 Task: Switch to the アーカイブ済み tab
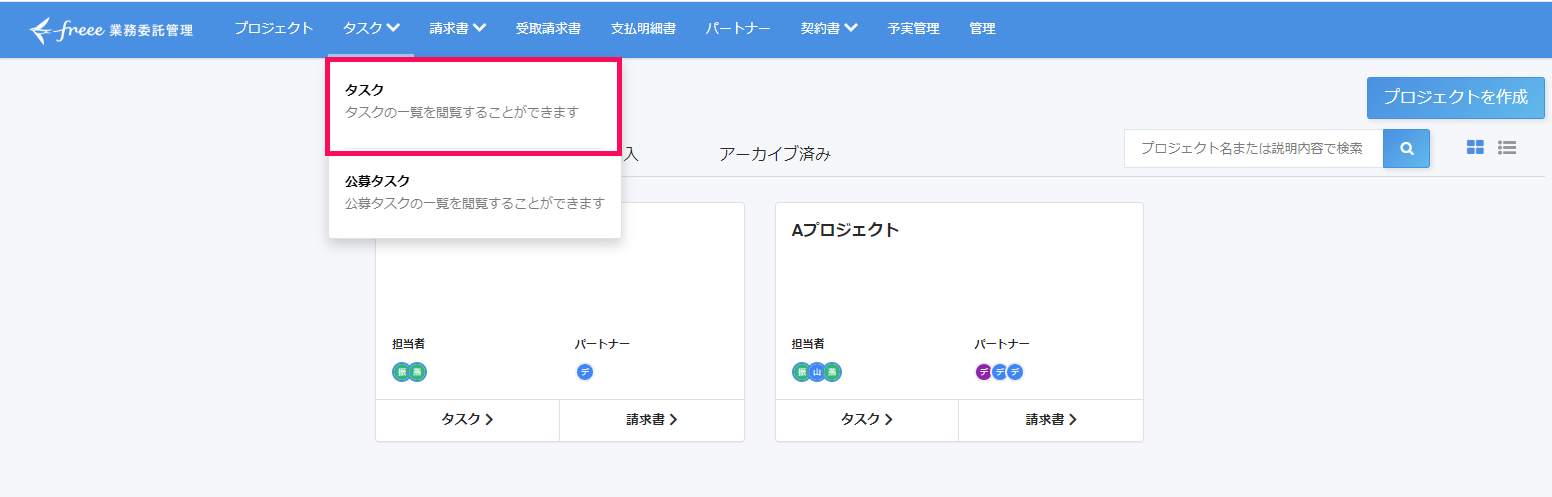click(775, 154)
